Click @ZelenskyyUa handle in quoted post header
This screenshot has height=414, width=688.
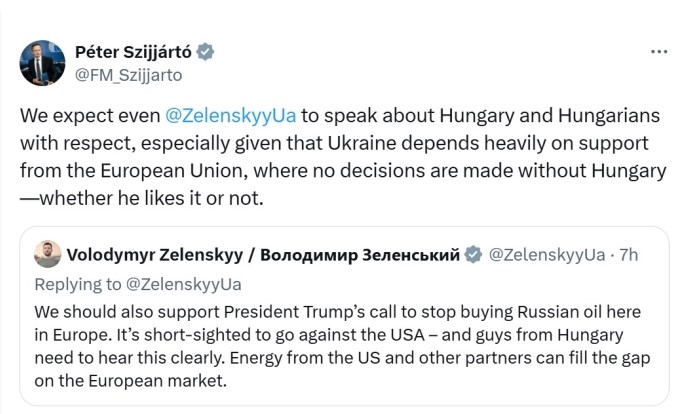[x=545, y=255]
